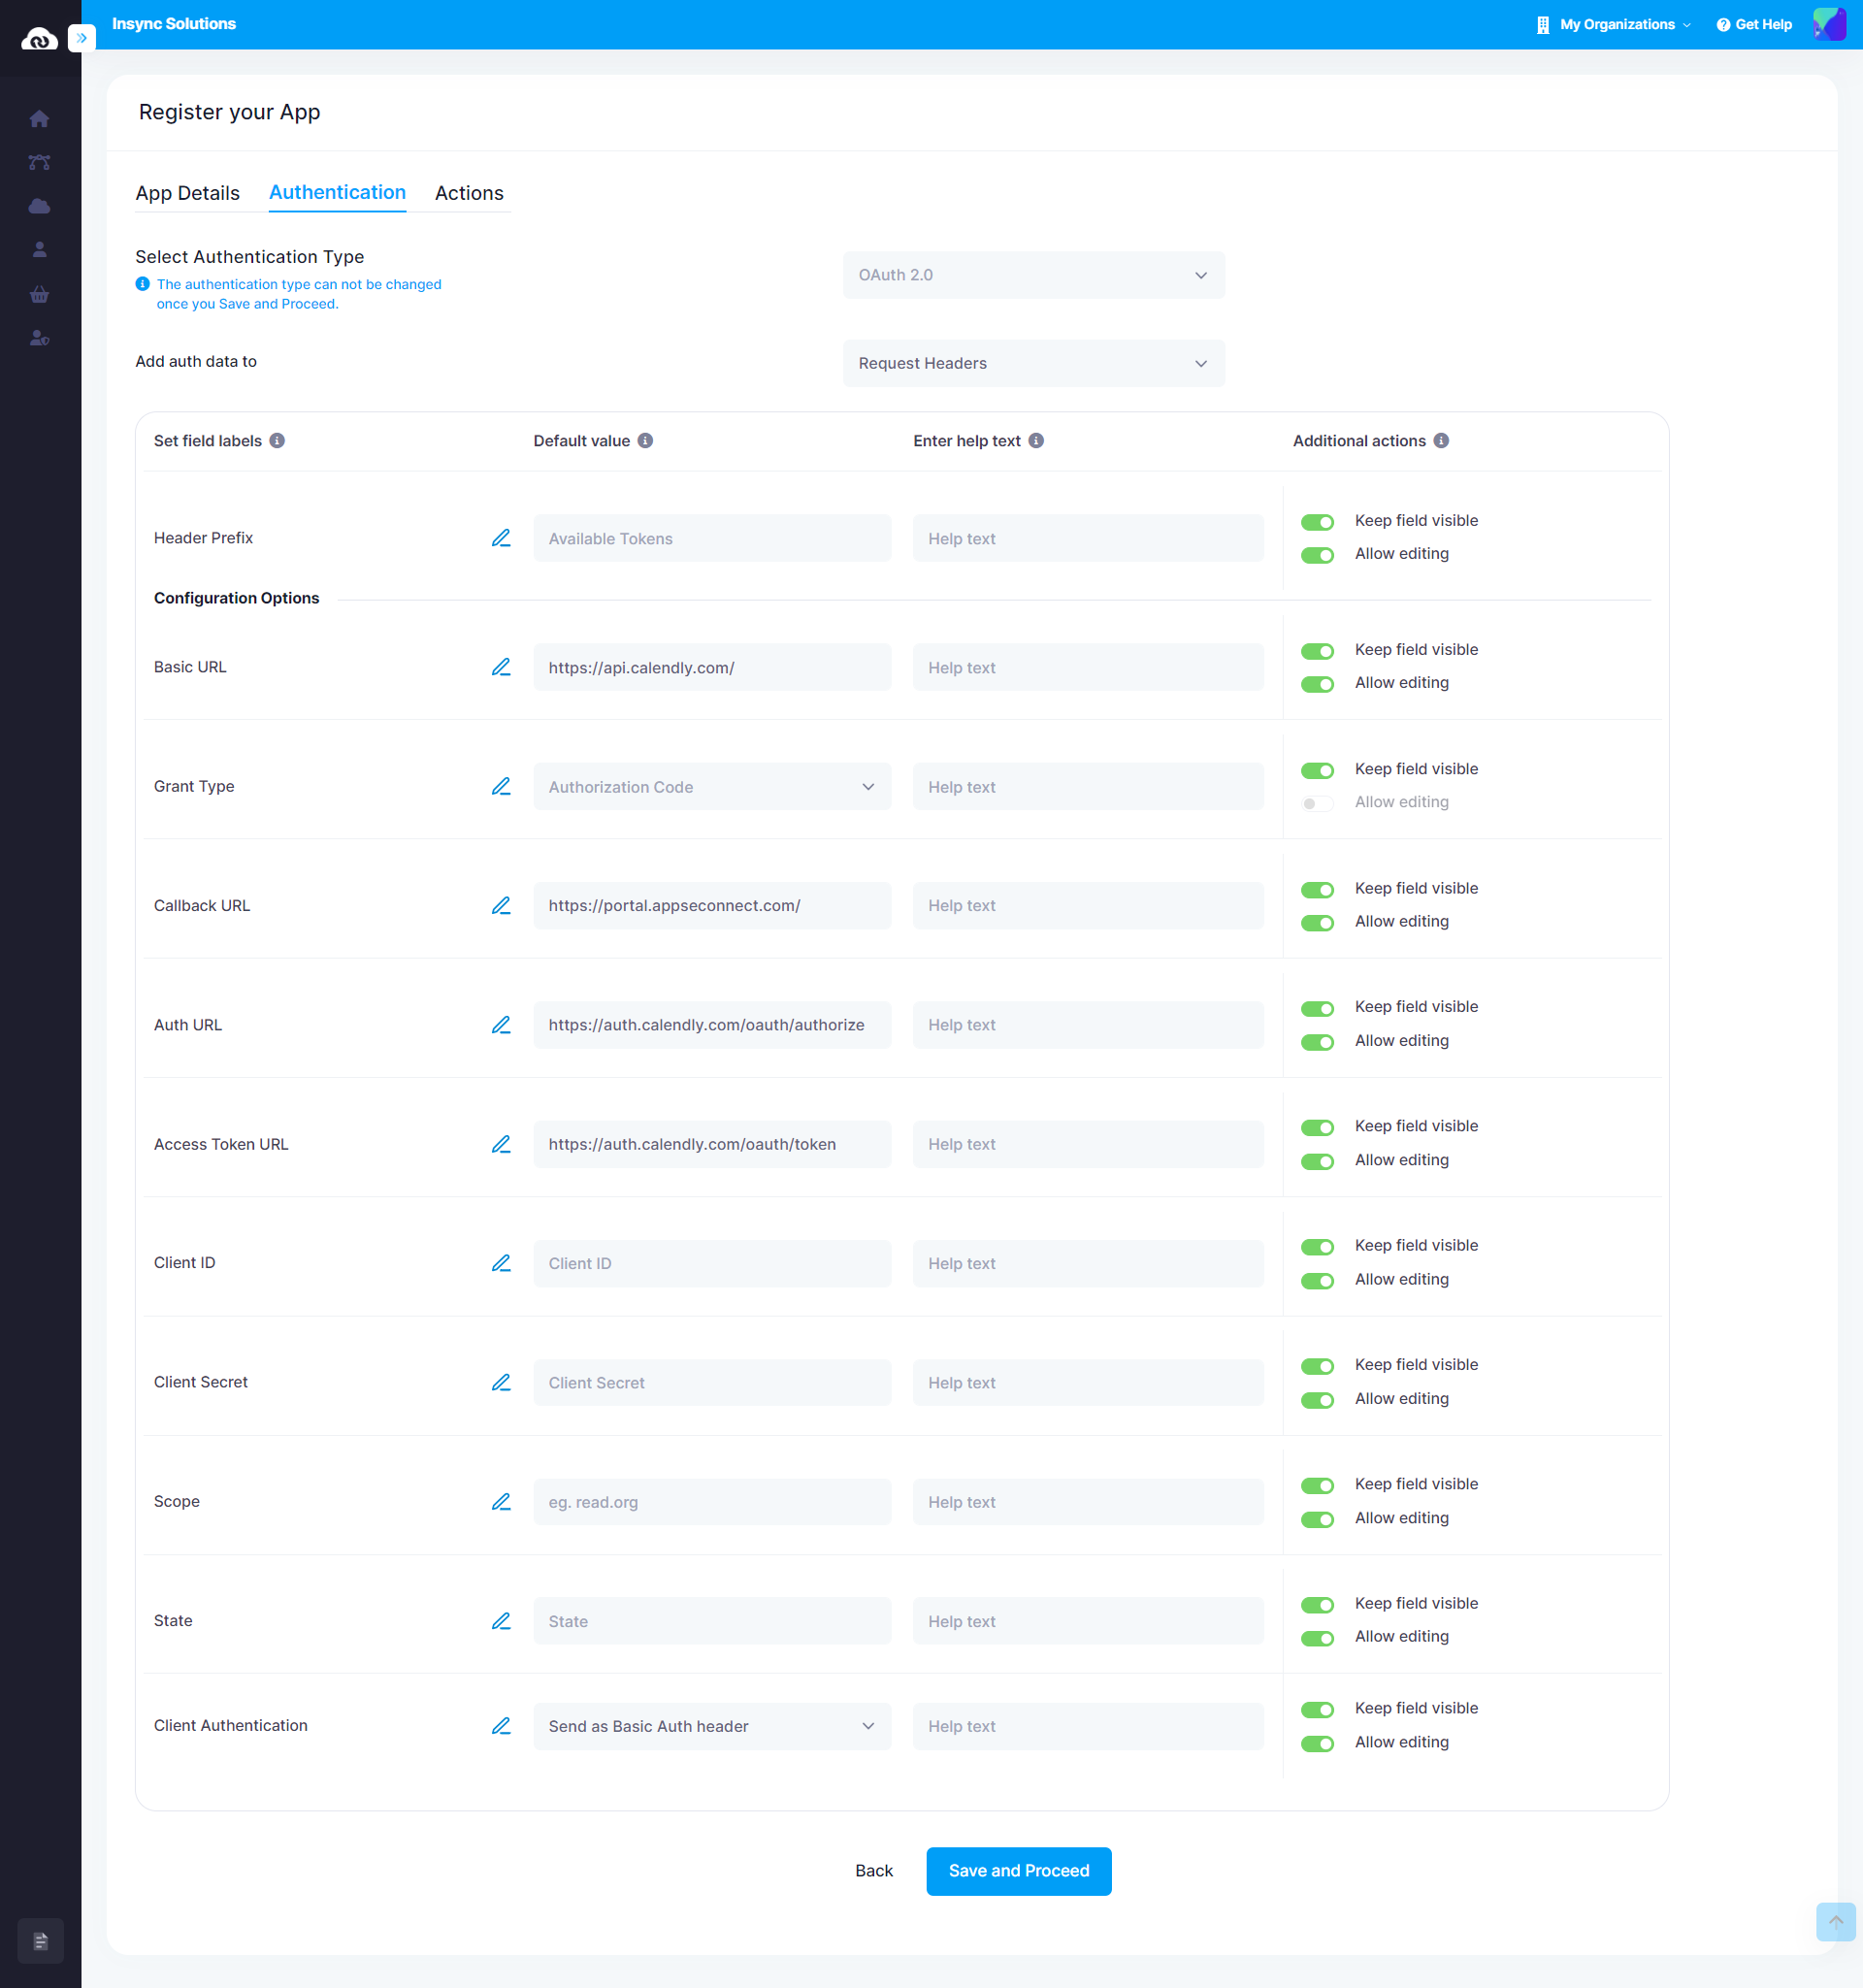Open the user profile icon in sidebar

pyautogui.click(x=40, y=250)
